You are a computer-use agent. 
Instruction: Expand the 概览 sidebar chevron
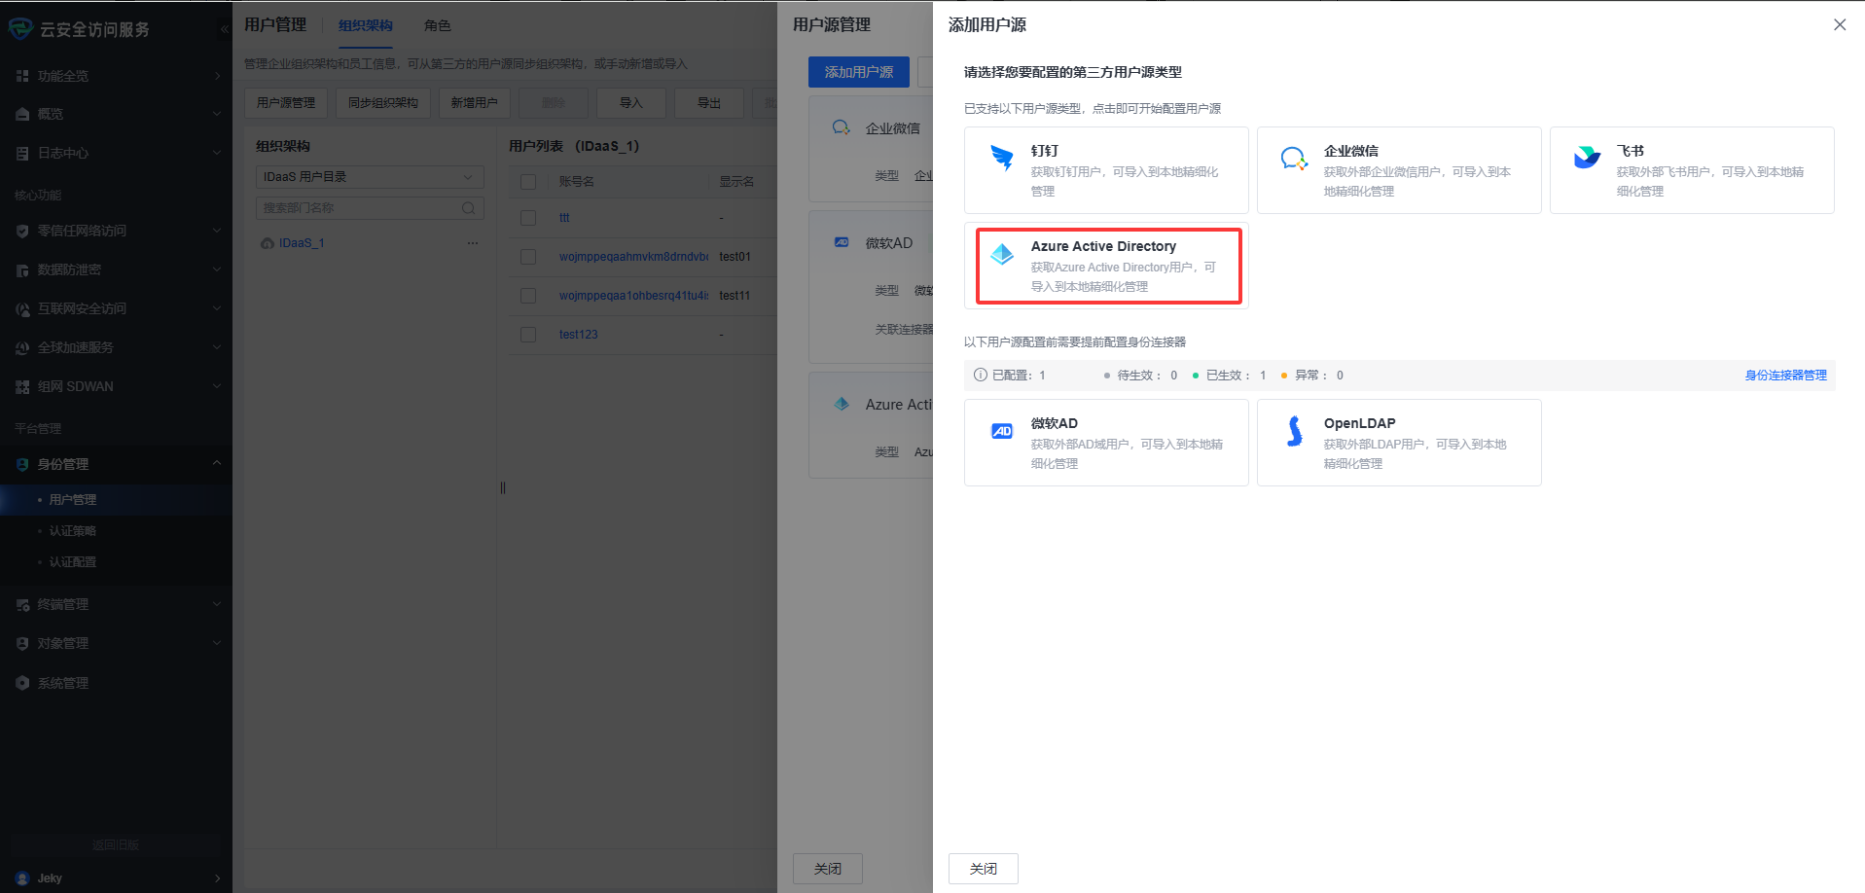tap(217, 114)
